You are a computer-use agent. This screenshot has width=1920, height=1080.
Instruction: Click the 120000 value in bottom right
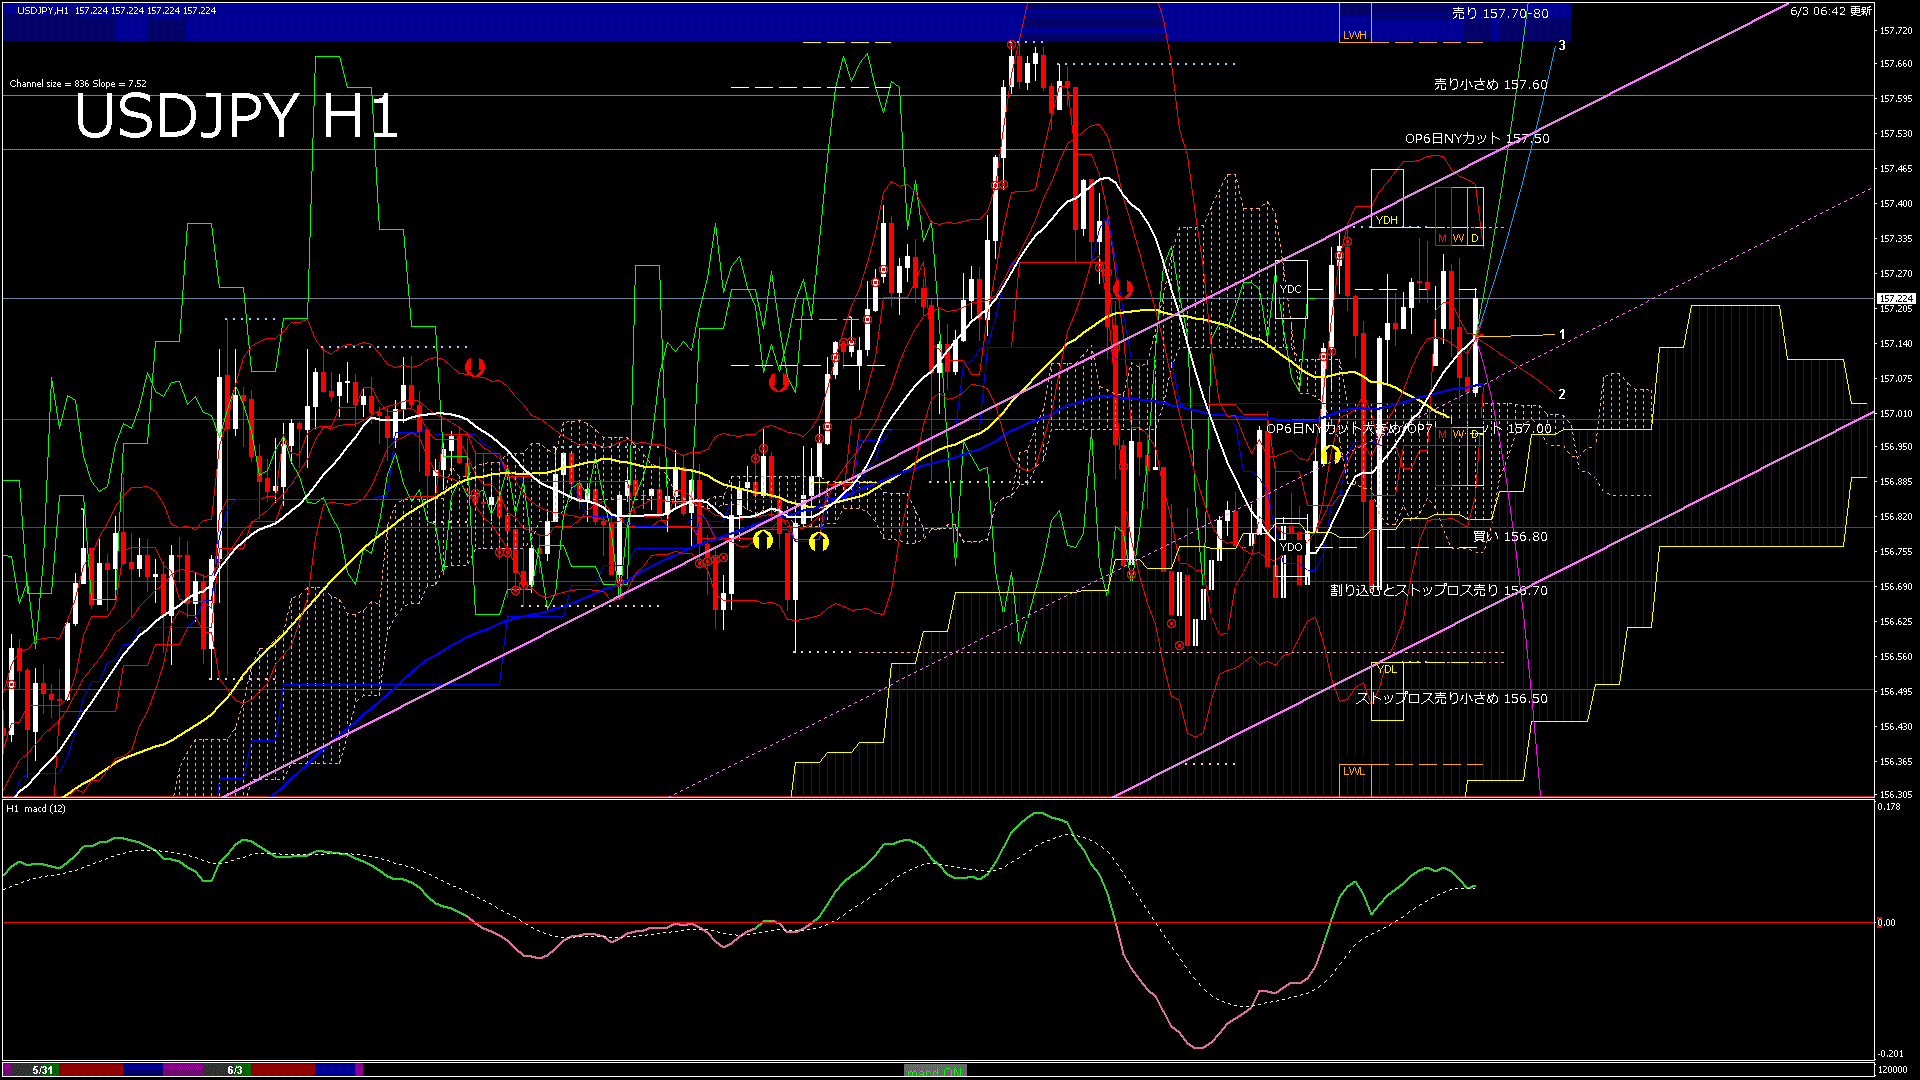[x=1894, y=1070]
